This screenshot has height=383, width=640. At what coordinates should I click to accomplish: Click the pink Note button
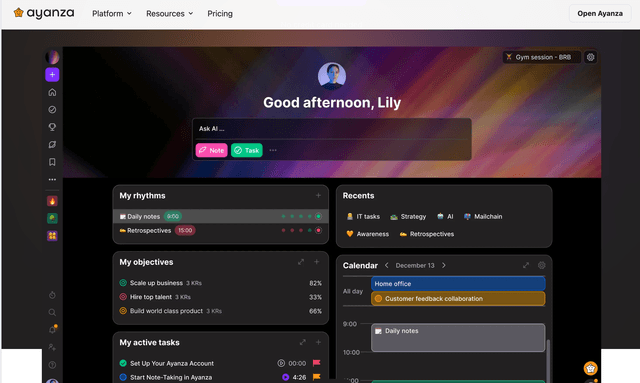[x=211, y=150]
